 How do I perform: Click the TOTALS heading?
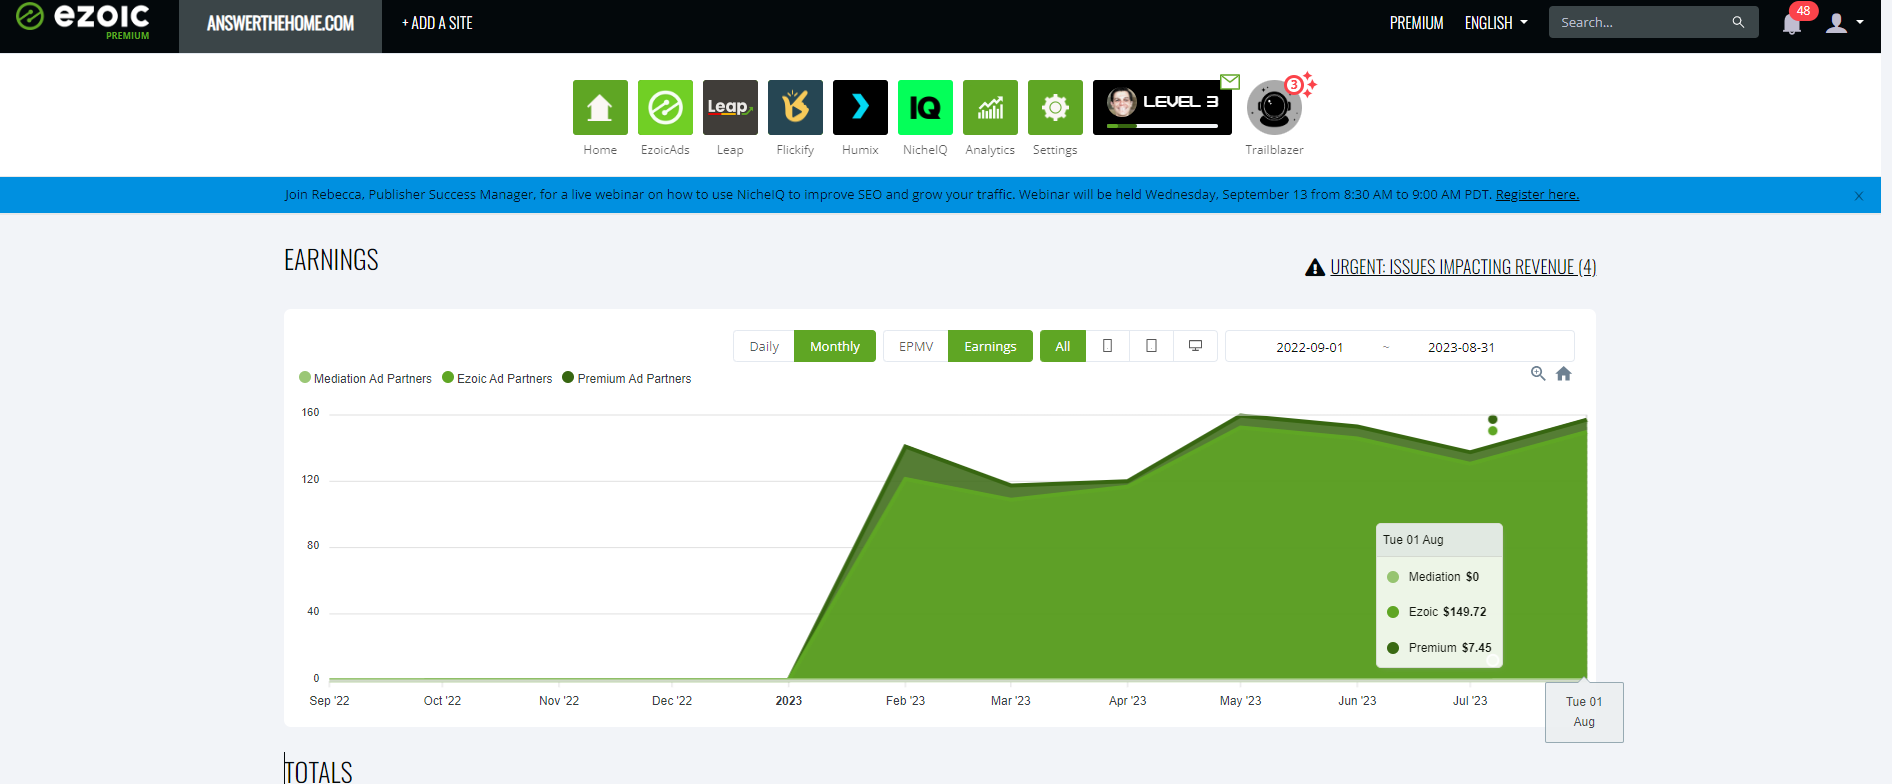[x=319, y=771]
